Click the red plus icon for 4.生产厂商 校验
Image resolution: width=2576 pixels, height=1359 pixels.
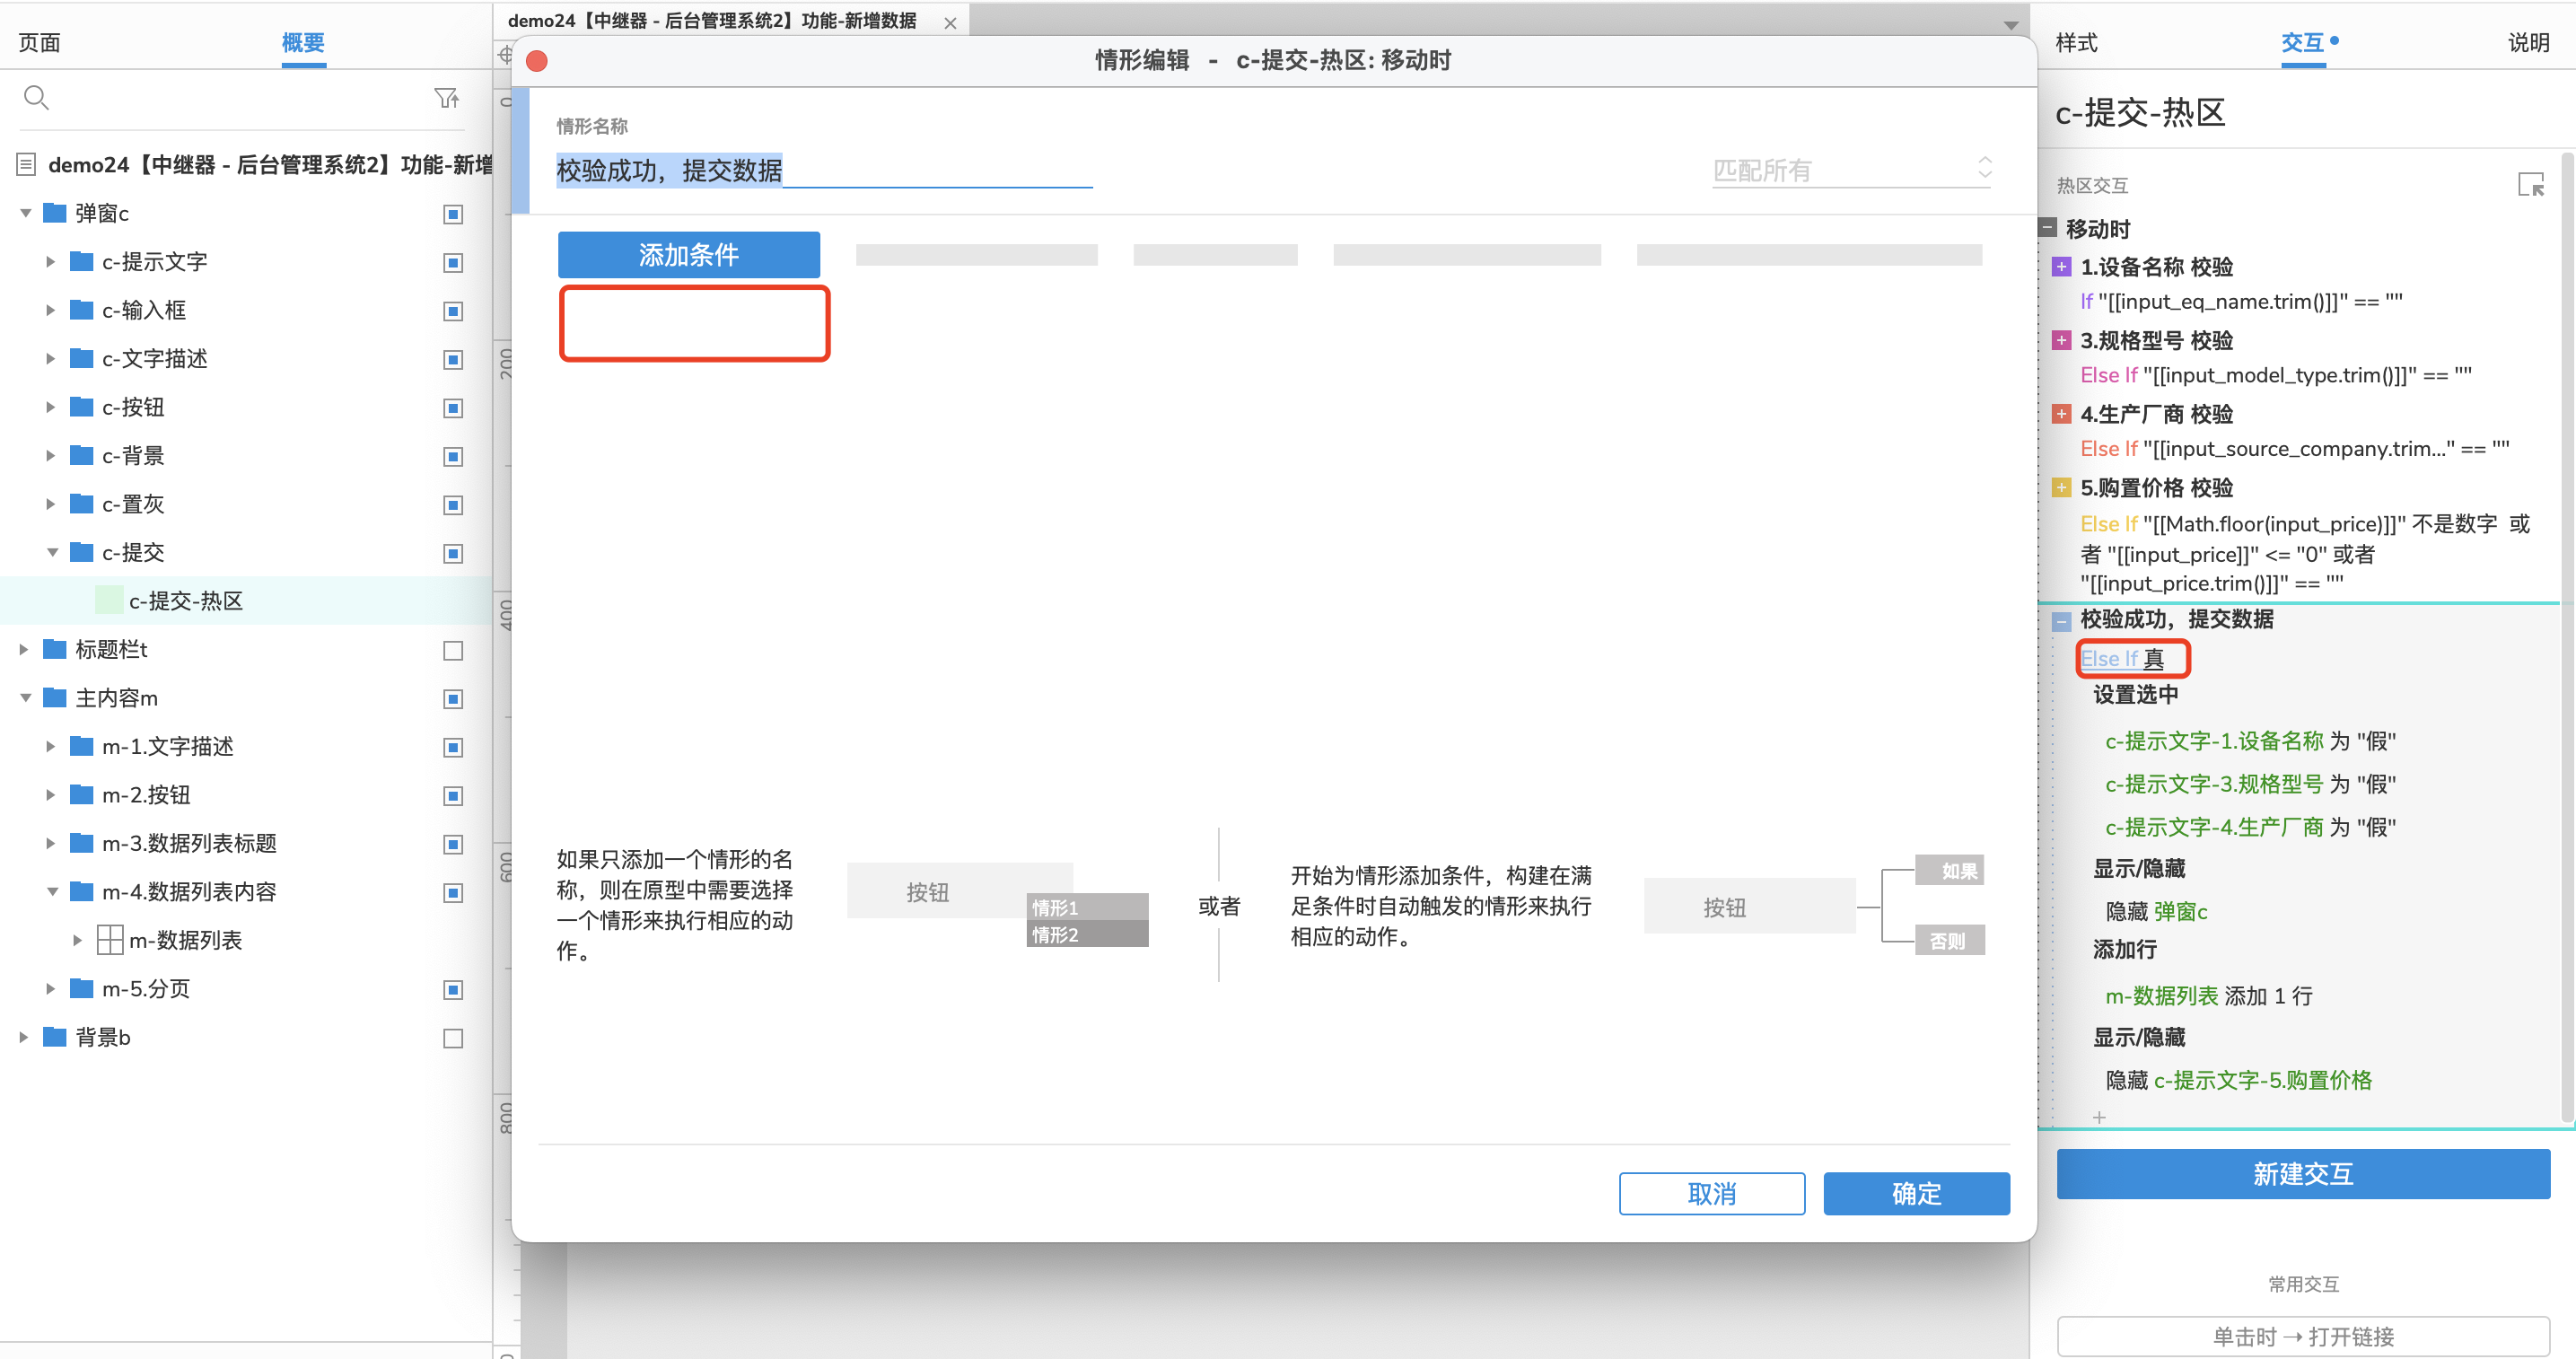click(x=2061, y=414)
